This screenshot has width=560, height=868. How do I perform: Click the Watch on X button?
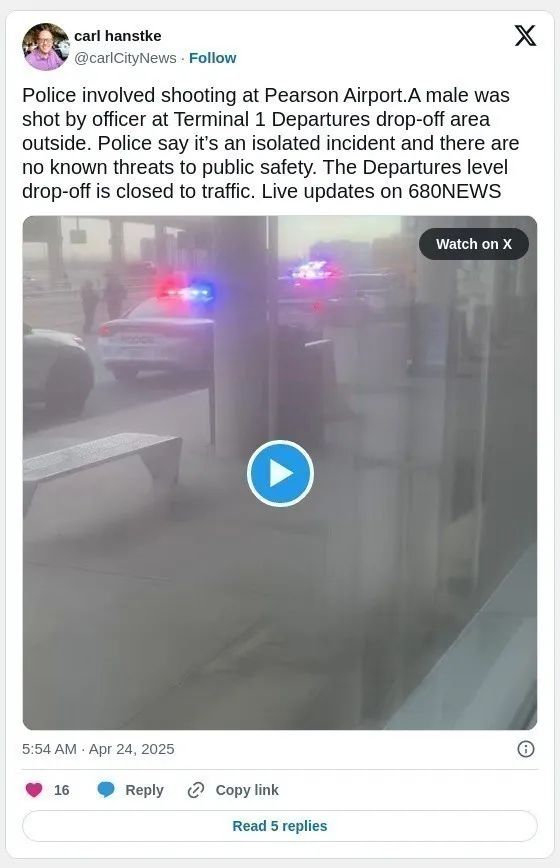[474, 244]
